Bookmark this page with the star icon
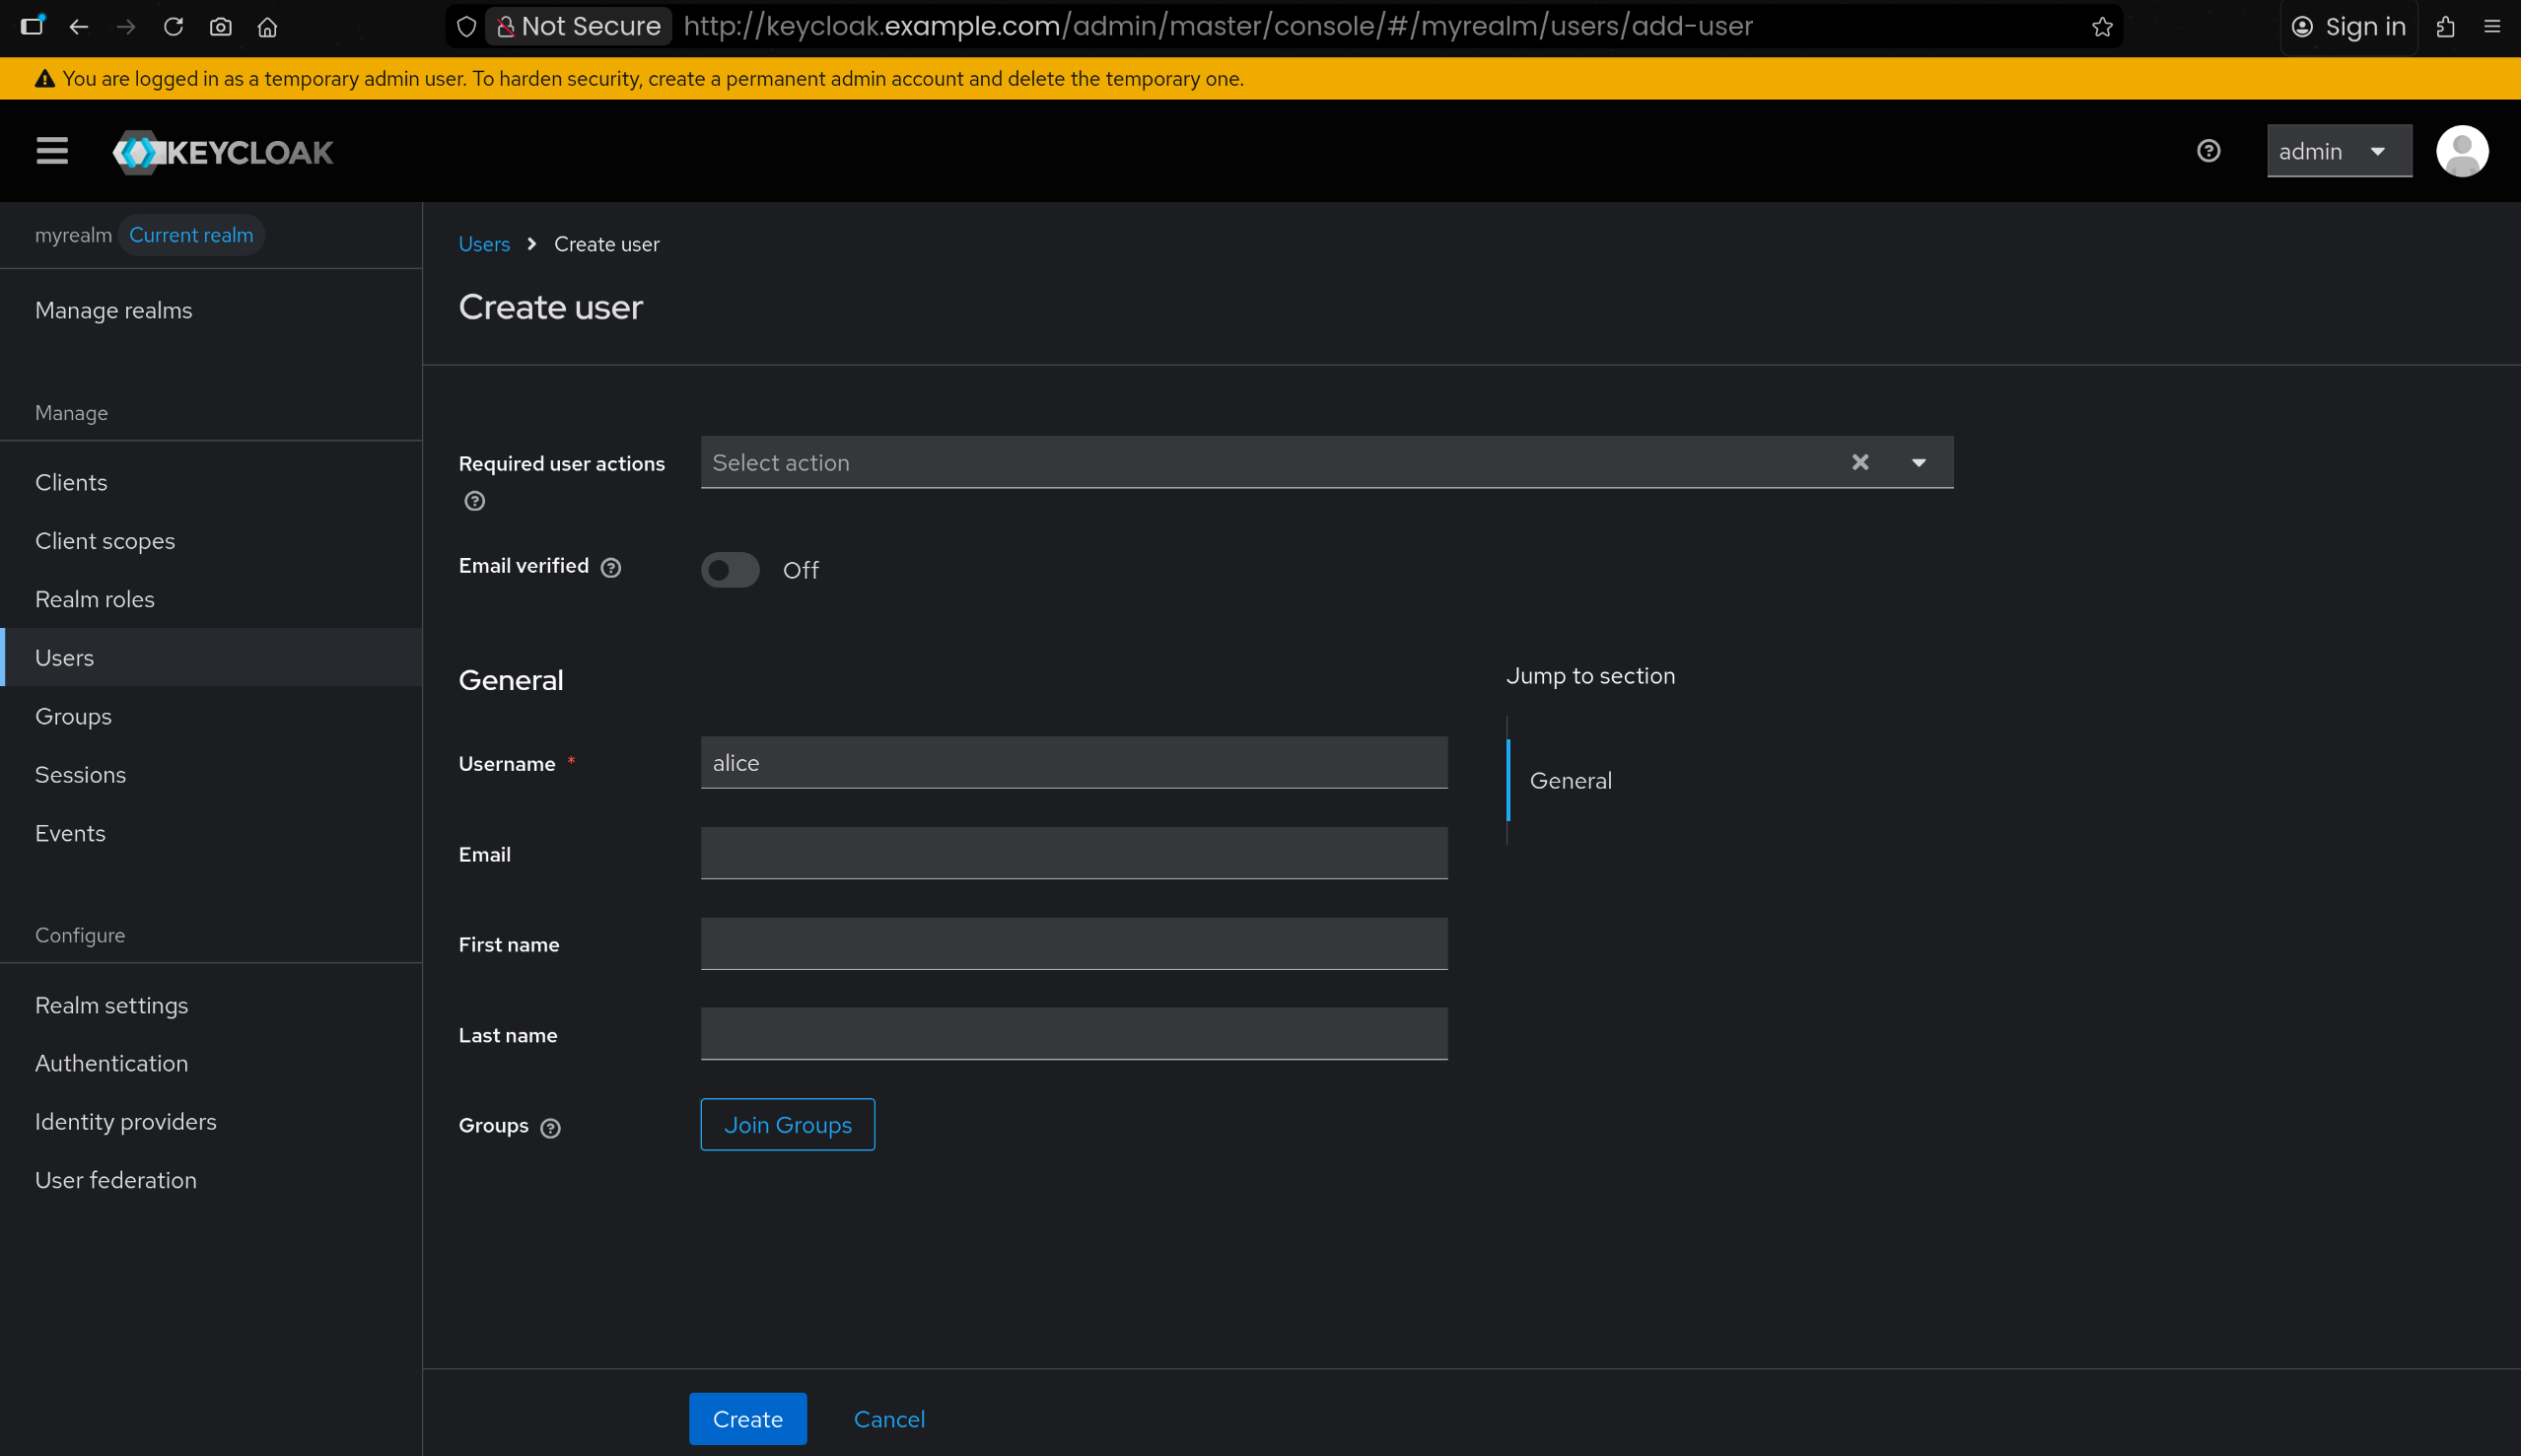This screenshot has height=1456, width=2521. (2102, 27)
